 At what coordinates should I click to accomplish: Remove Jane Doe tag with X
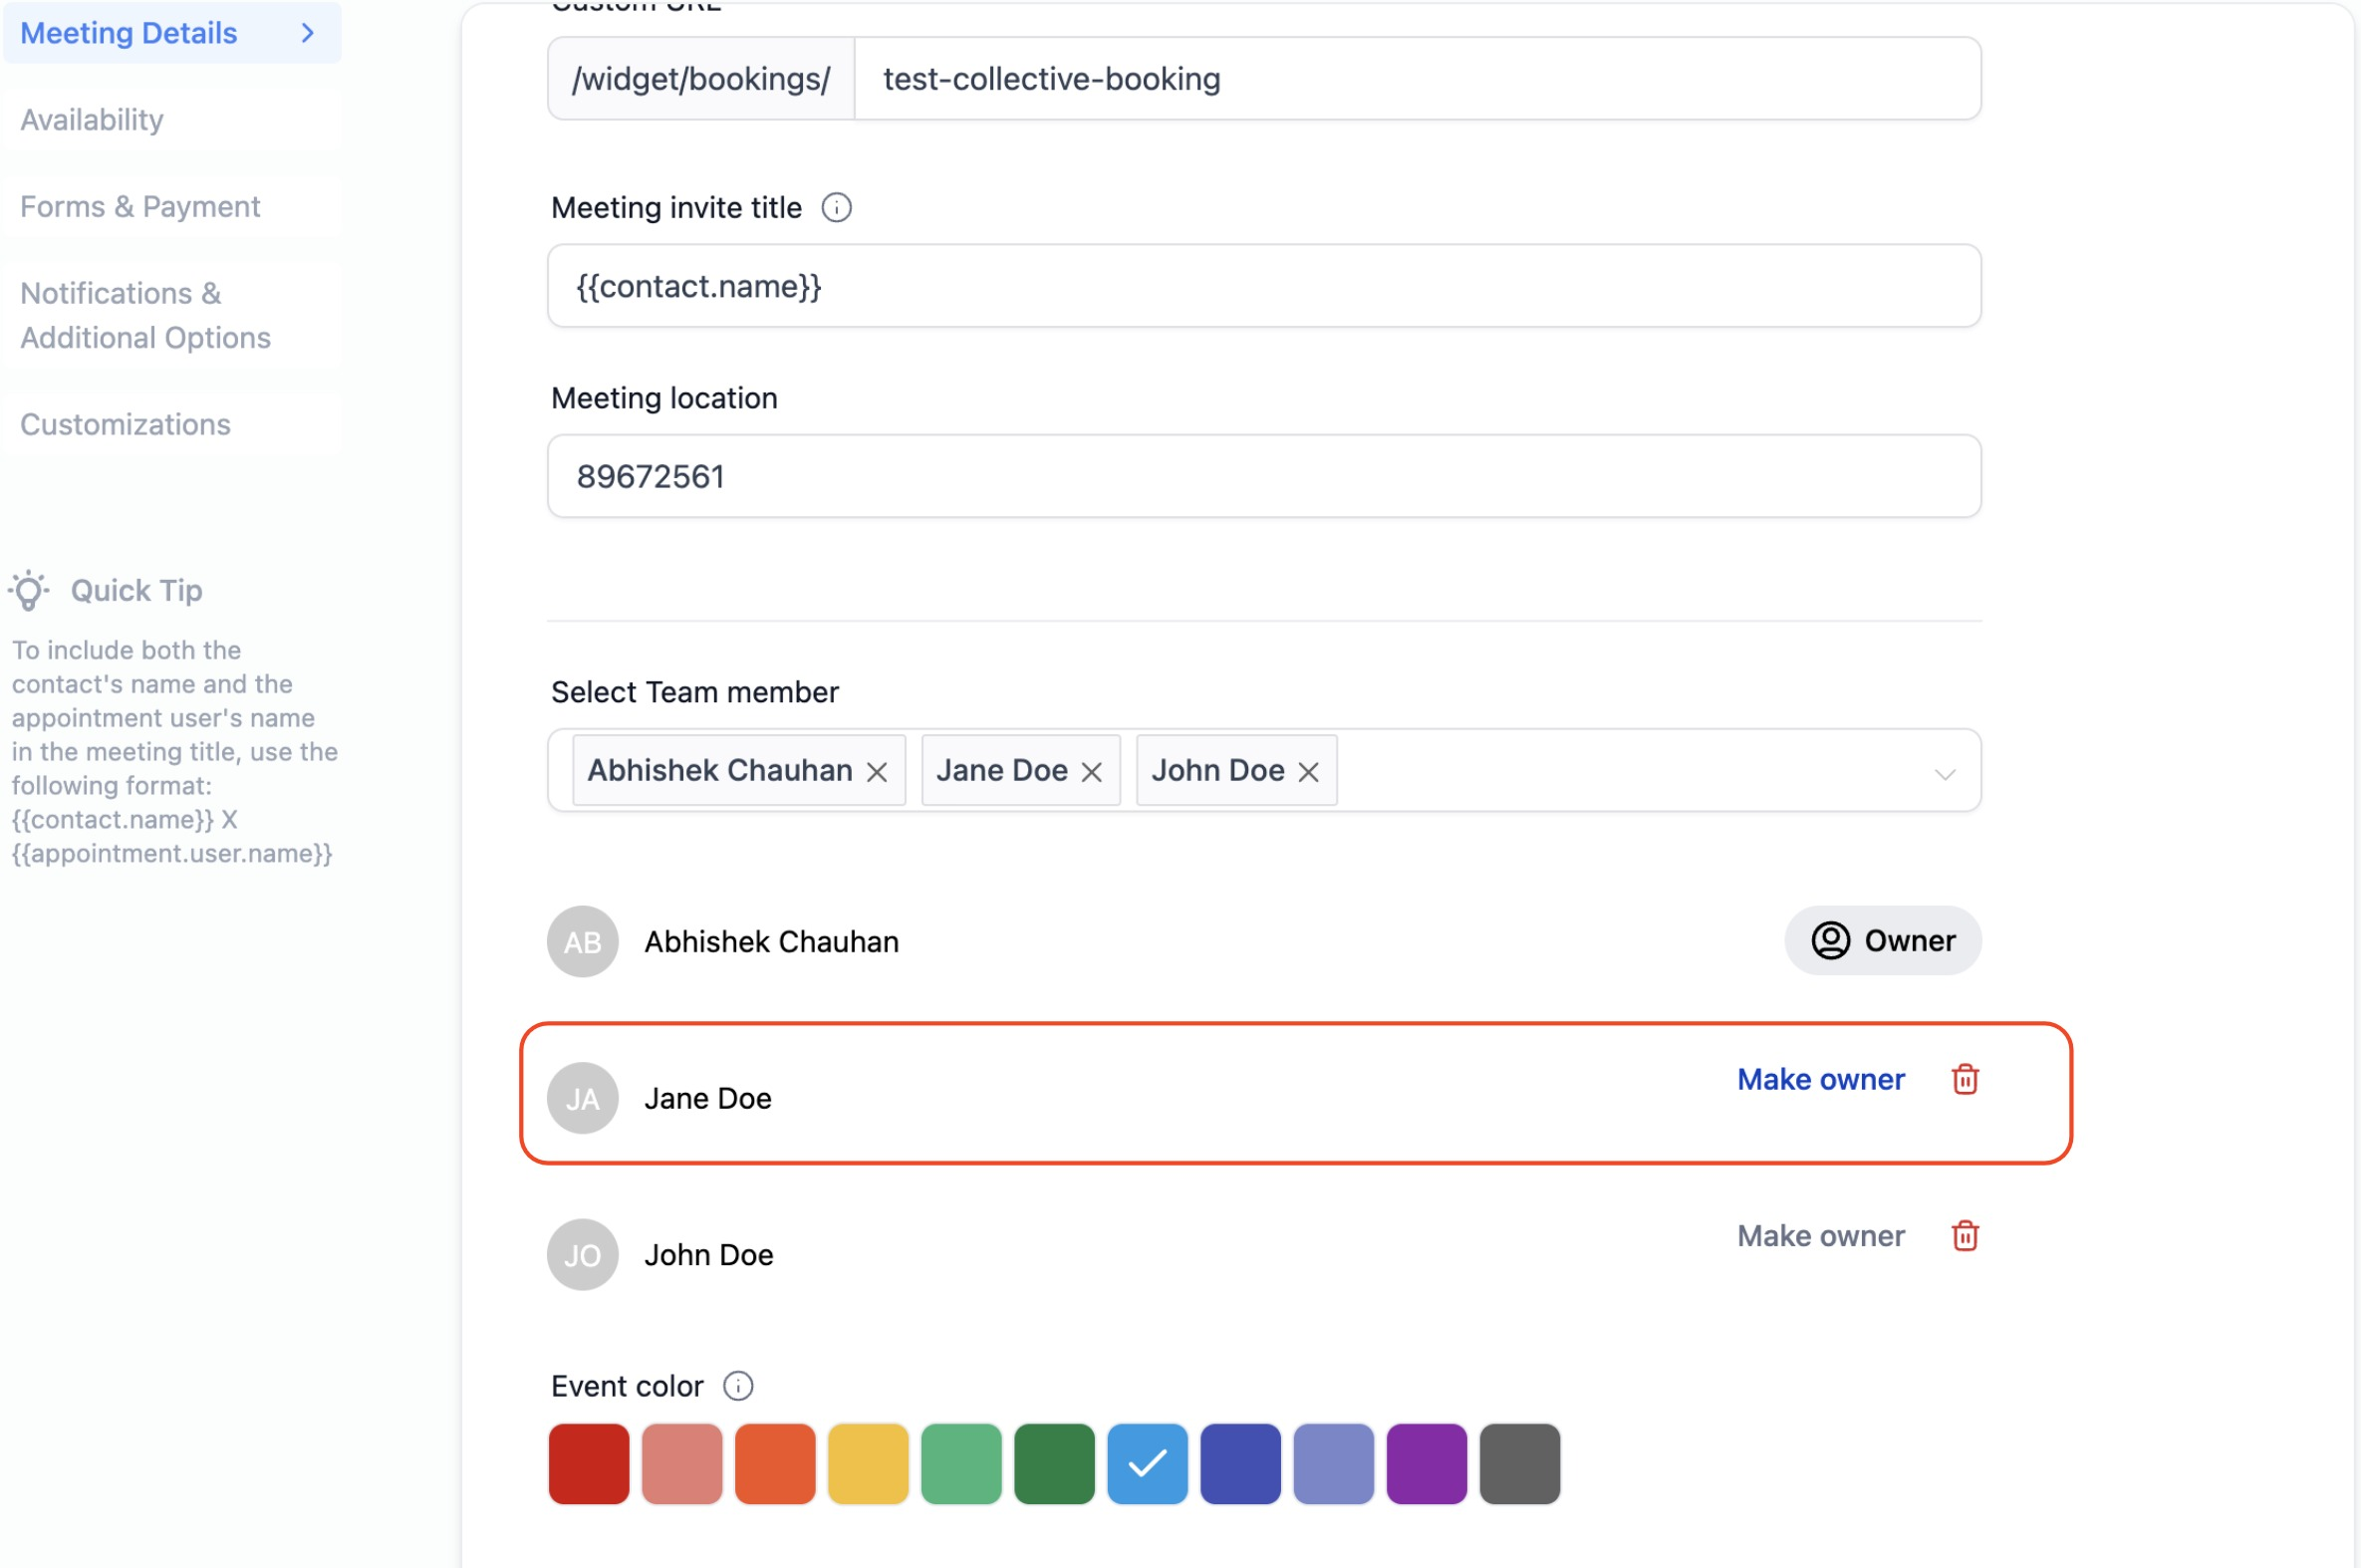[1091, 772]
